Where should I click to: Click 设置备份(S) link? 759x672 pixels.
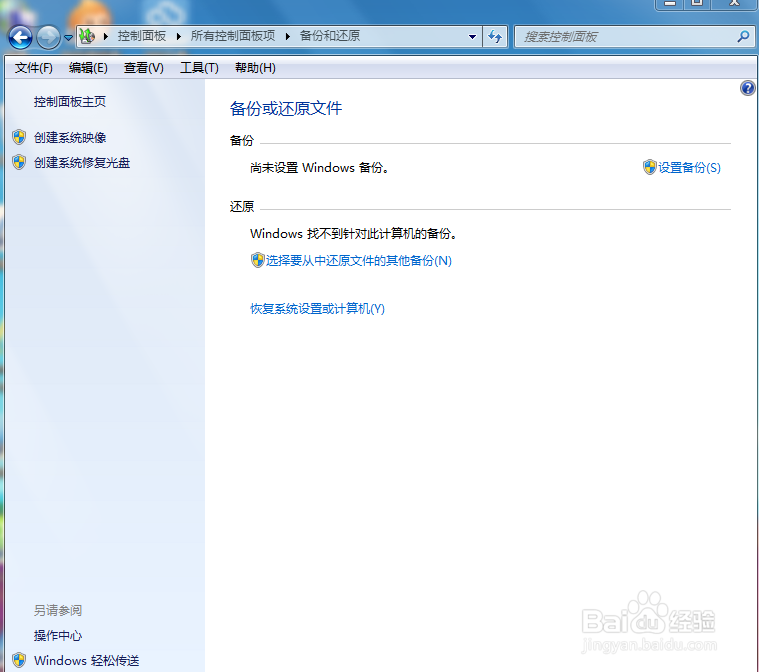(689, 168)
